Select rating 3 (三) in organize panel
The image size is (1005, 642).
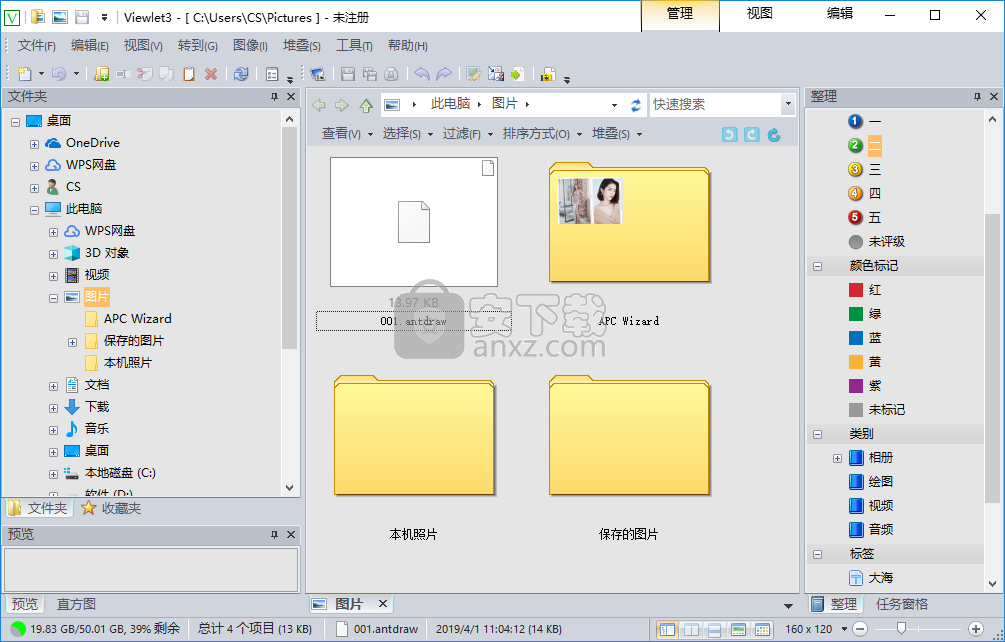874,170
